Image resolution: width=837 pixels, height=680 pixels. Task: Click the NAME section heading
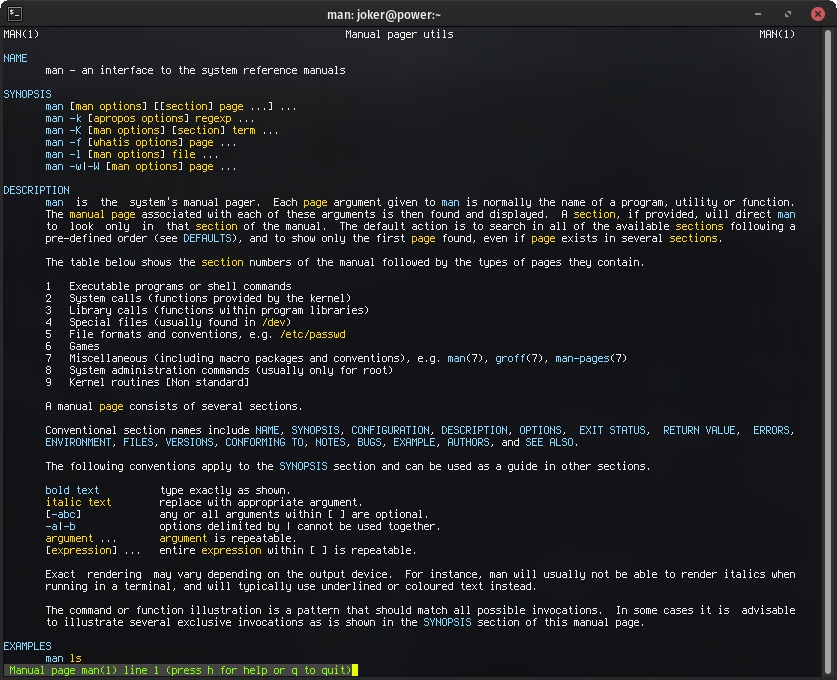coord(15,58)
